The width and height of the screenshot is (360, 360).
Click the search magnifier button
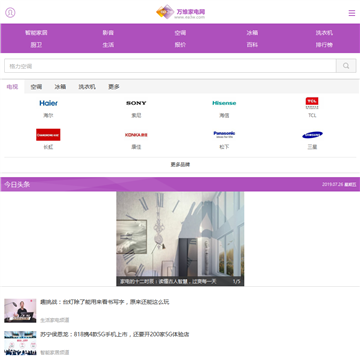tap(346, 66)
